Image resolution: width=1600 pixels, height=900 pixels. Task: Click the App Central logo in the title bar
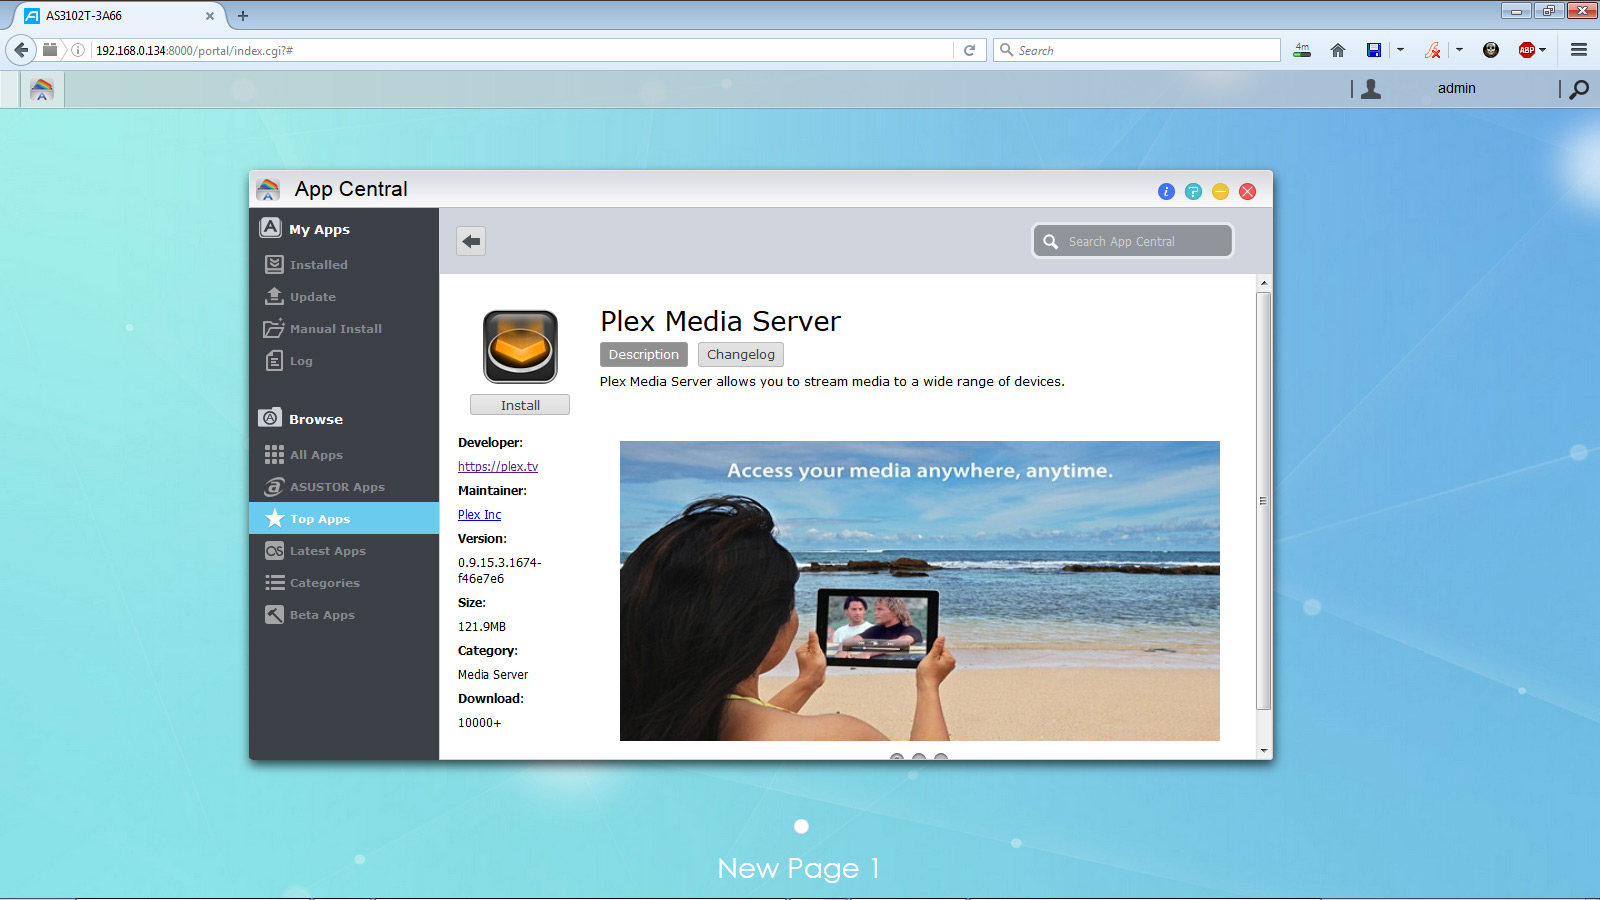tap(268, 189)
